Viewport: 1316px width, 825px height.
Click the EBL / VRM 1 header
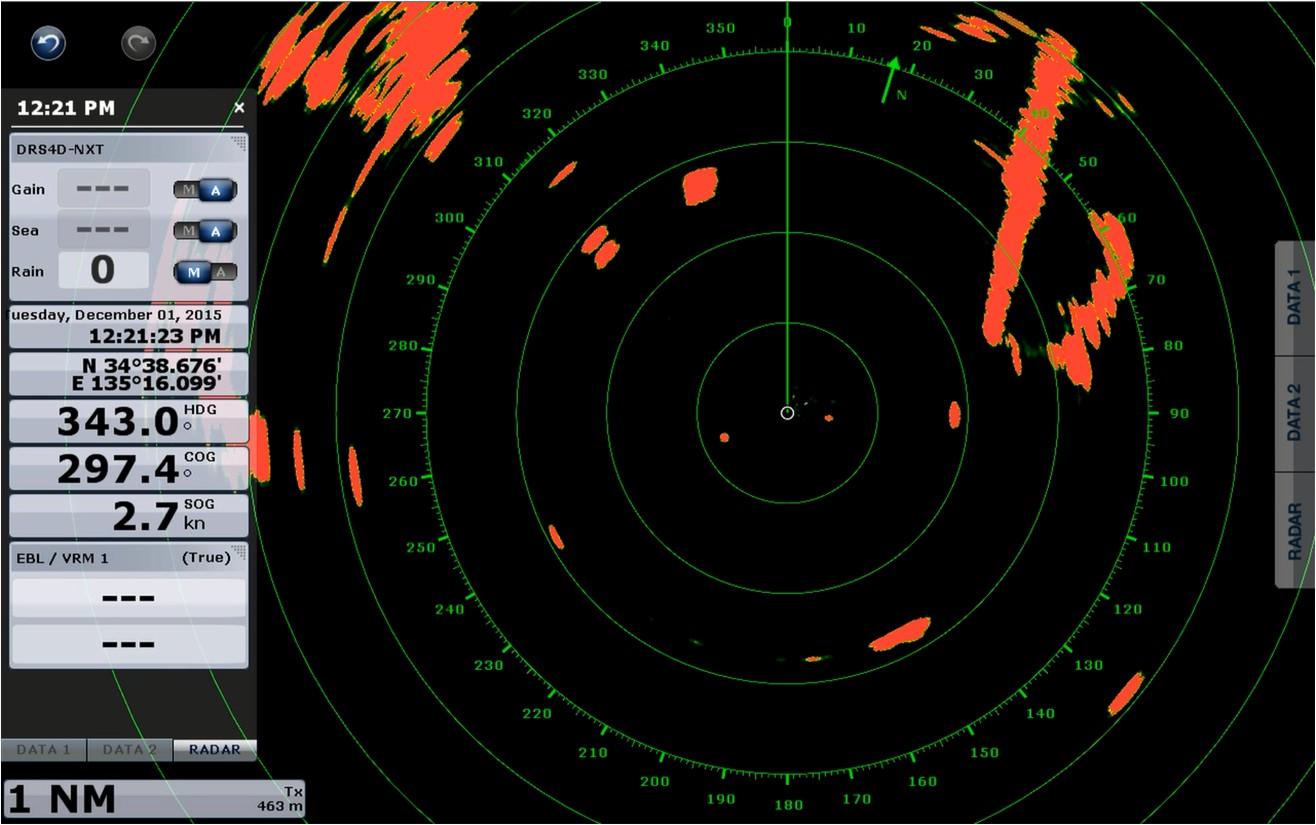pyautogui.click(x=129, y=558)
